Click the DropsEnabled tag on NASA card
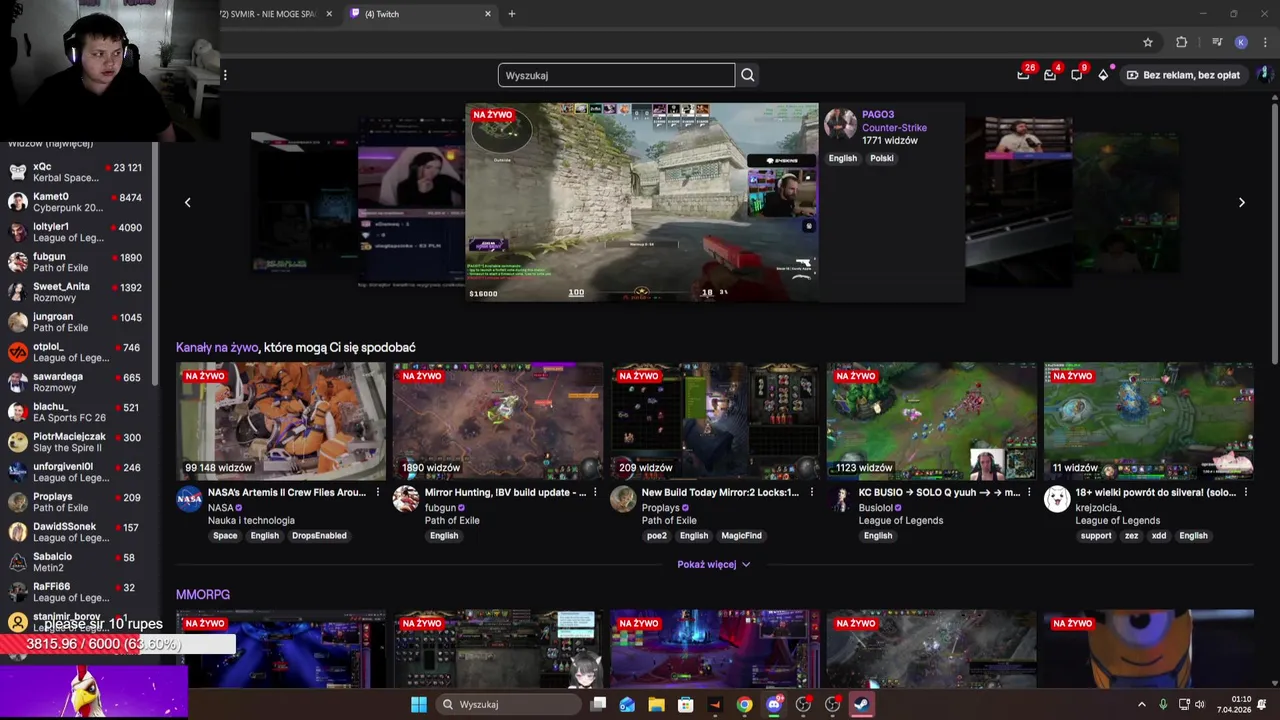This screenshot has height=720, width=1280. (319, 535)
